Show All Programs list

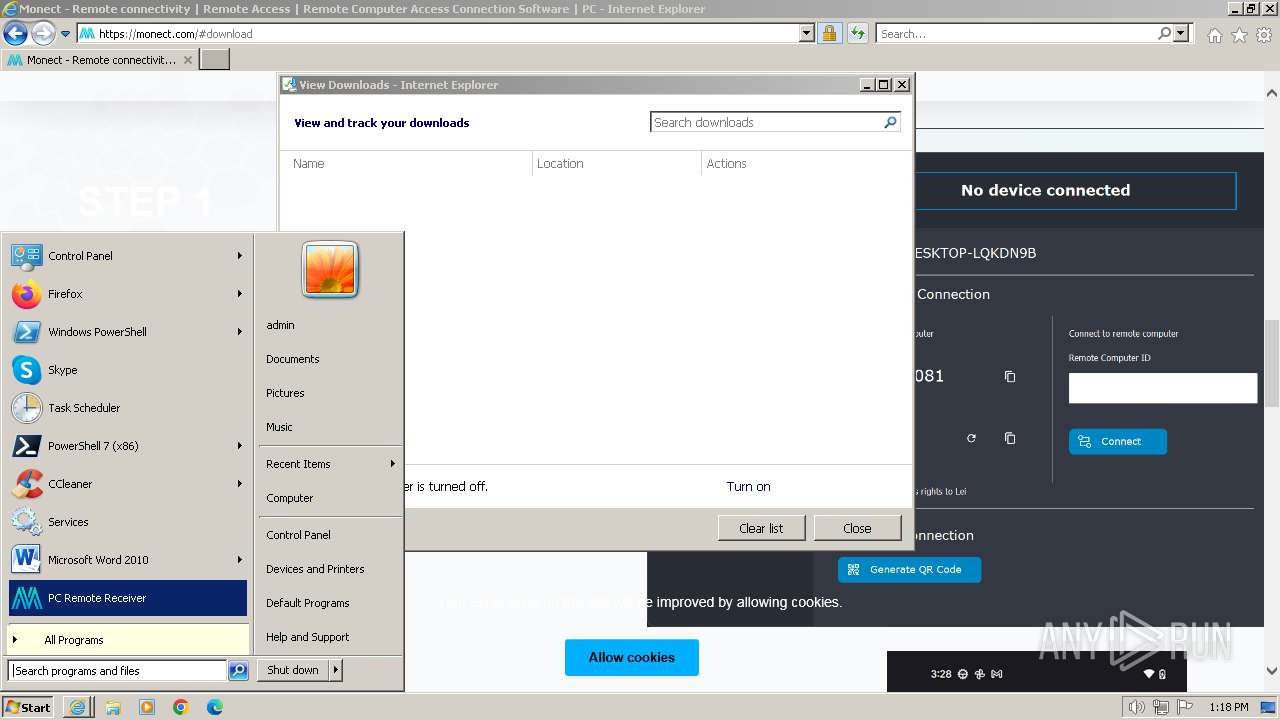click(128, 640)
